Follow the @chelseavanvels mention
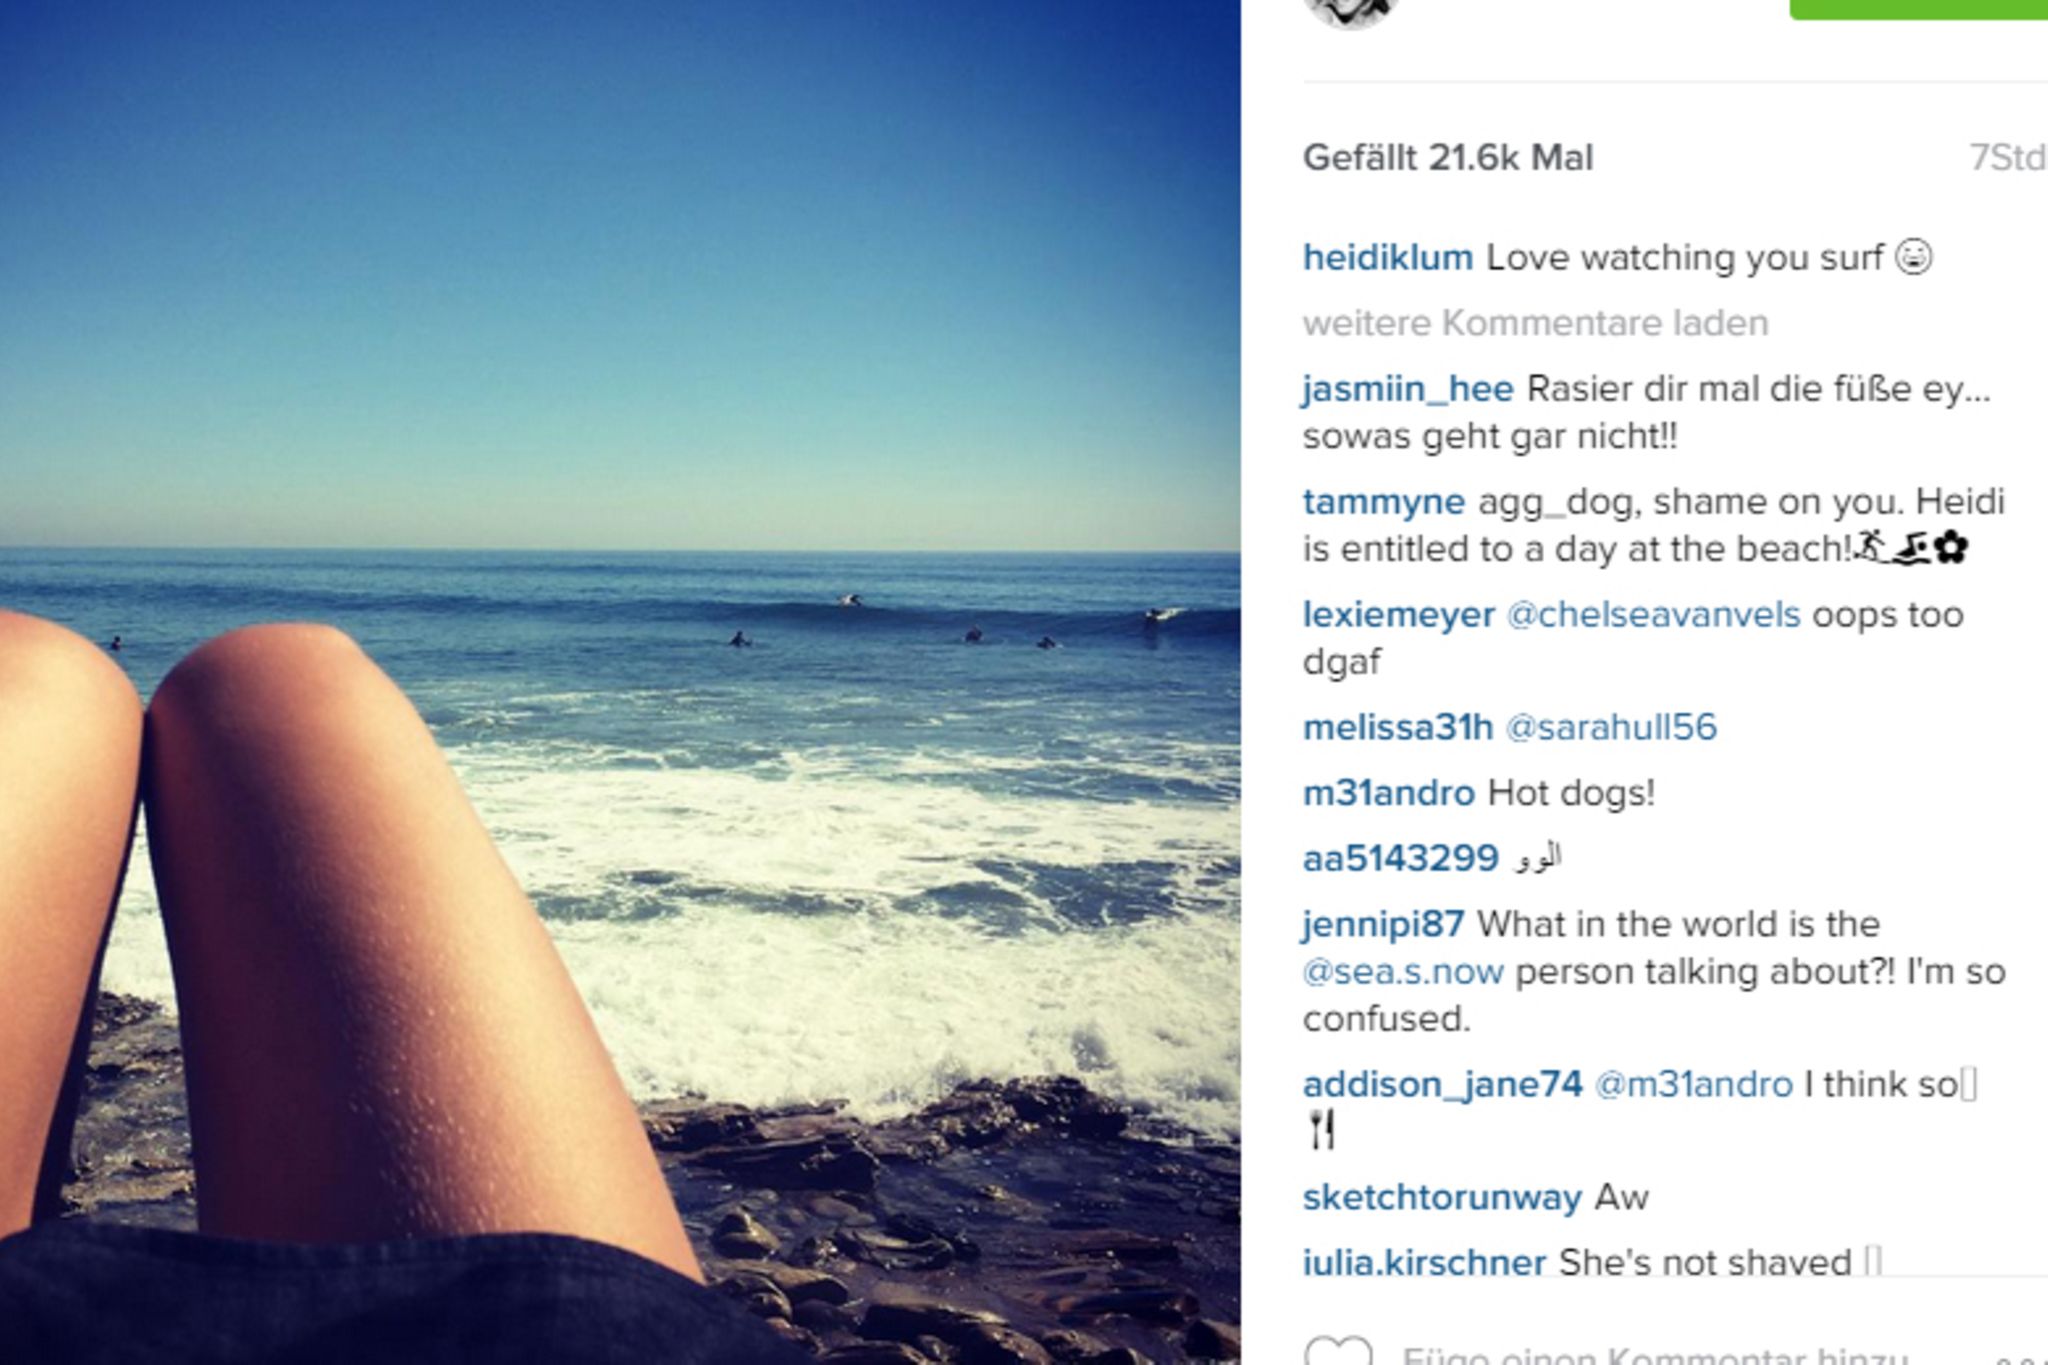This screenshot has height=1365, width=2048. [1653, 614]
